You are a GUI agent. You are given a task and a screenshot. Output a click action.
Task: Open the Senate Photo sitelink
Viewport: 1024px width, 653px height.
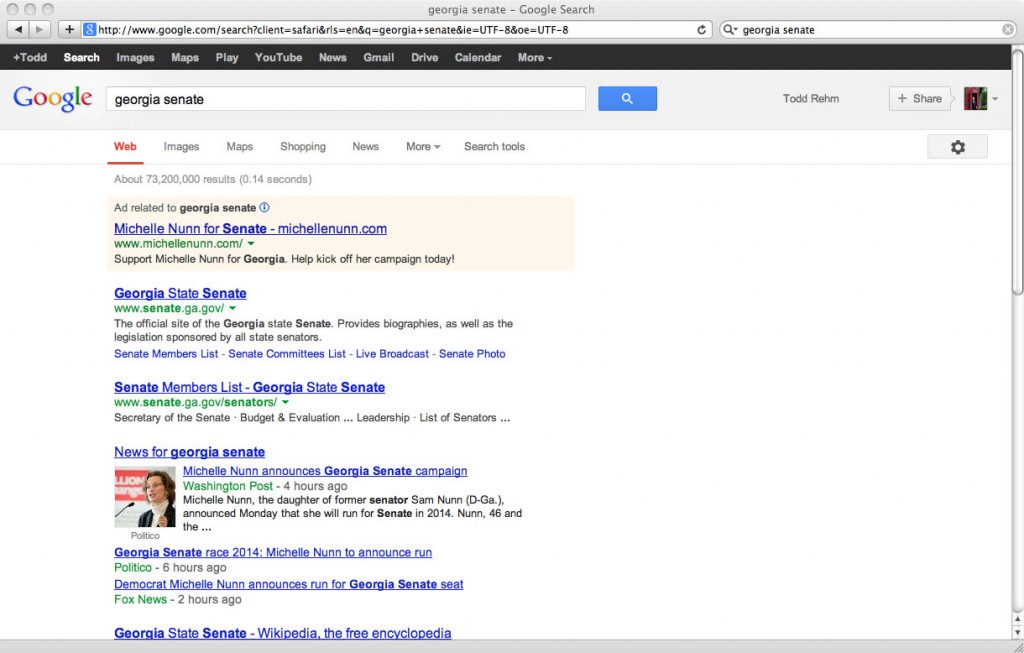(472, 354)
